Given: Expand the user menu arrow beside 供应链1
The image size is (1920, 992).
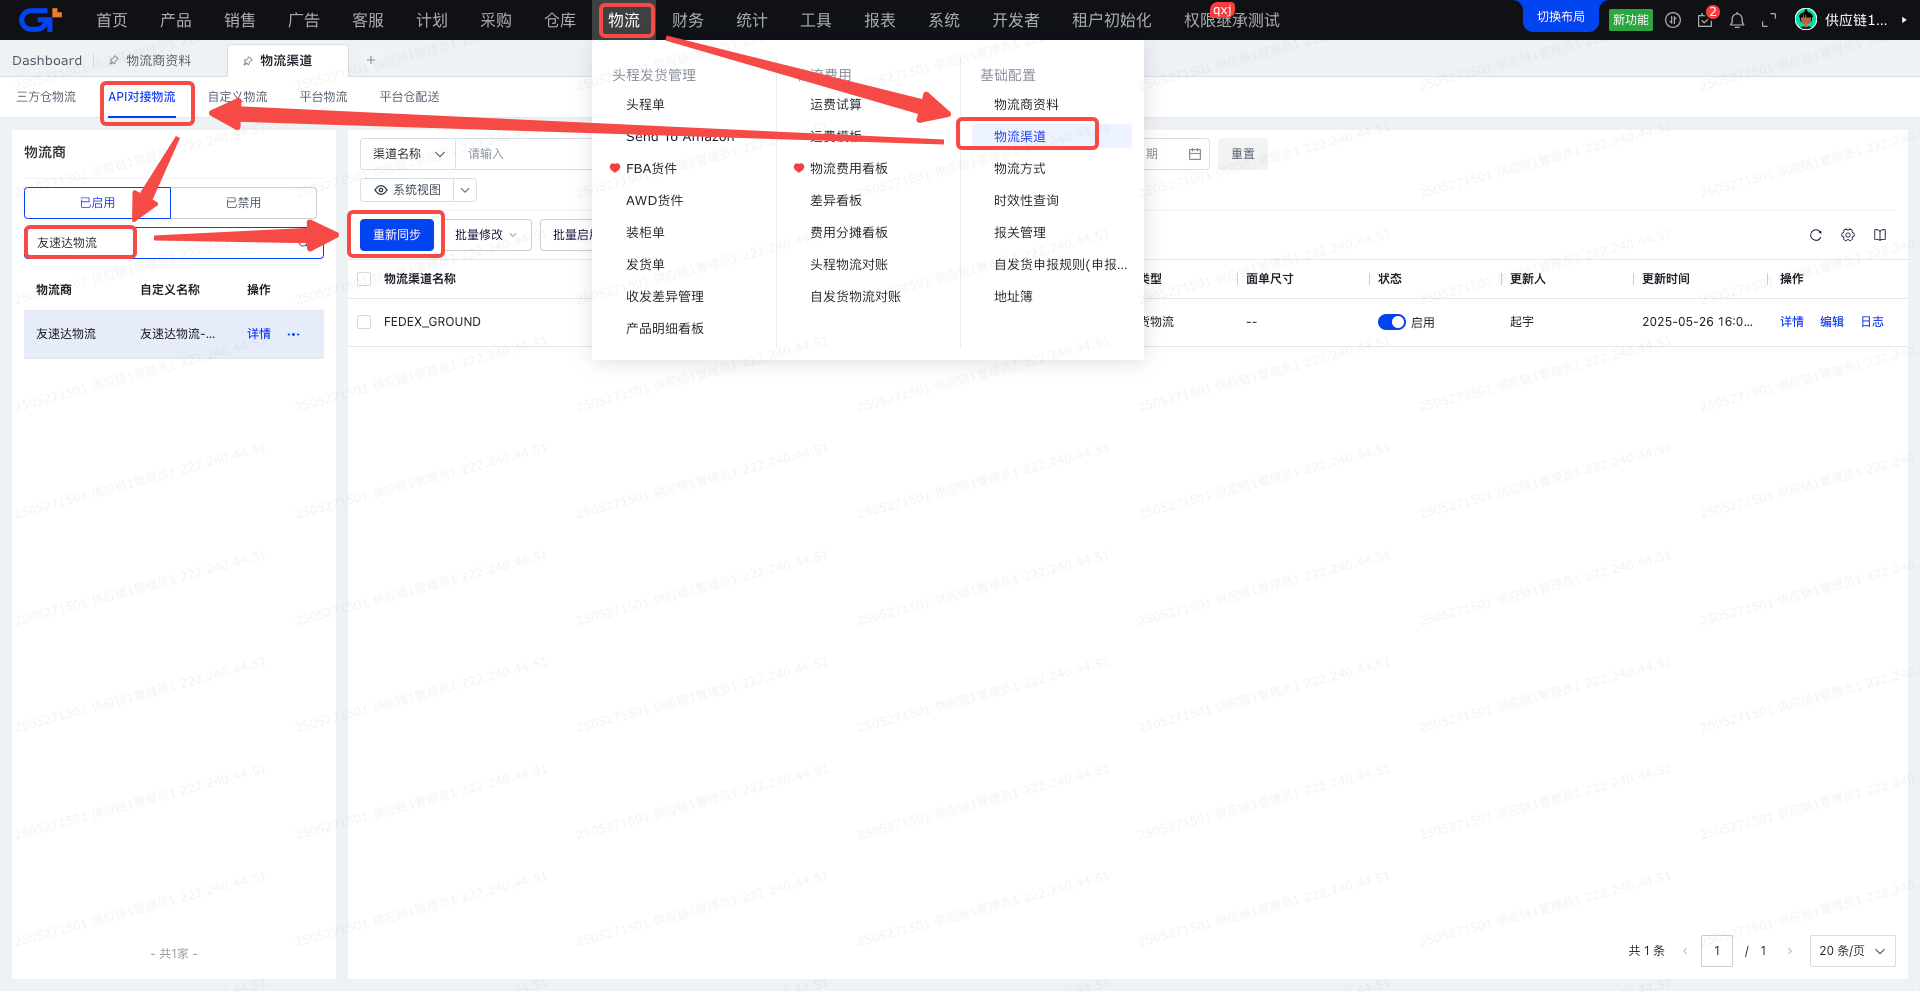Looking at the screenshot, I should tap(1904, 20).
